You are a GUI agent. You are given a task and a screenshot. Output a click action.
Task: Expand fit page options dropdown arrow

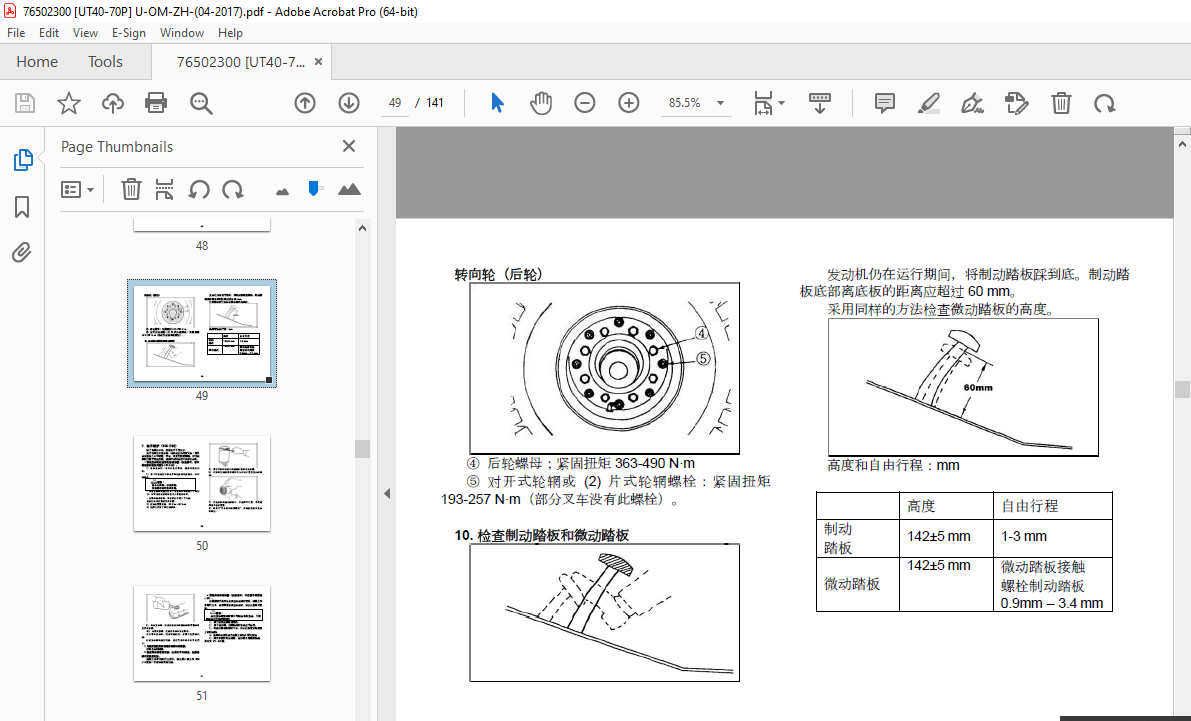click(782, 103)
